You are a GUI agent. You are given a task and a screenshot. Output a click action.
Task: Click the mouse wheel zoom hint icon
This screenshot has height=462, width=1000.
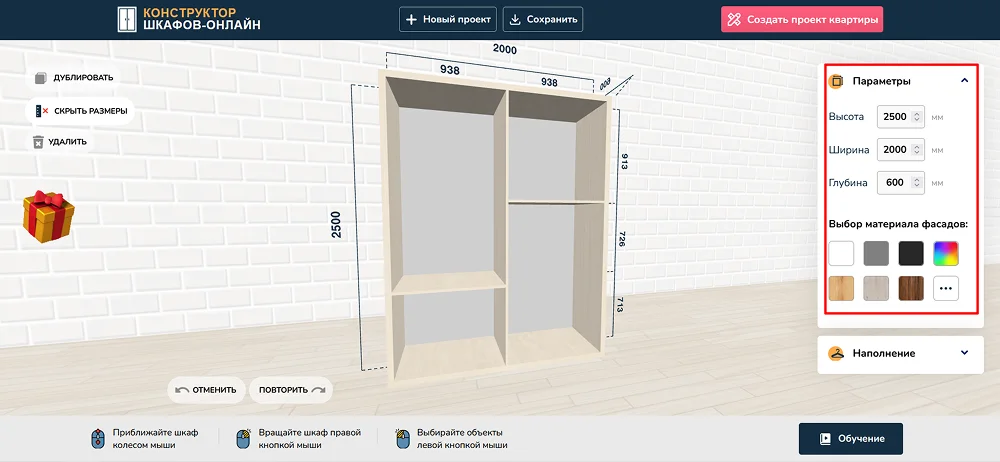pyautogui.click(x=98, y=439)
